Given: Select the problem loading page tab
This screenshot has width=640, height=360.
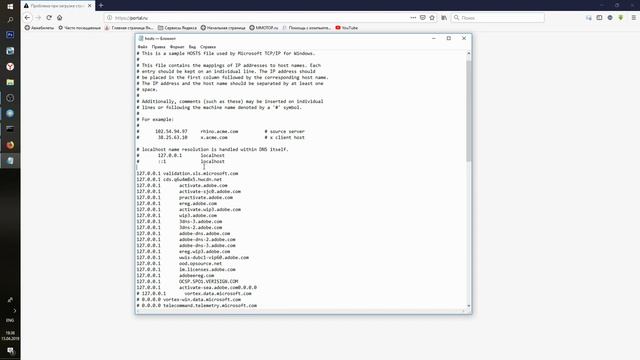Looking at the screenshot, I should tap(57, 6).
